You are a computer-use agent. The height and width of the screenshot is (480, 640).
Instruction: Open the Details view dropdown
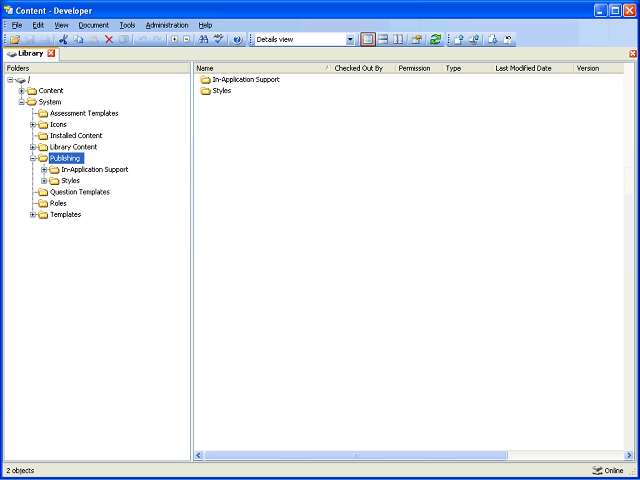tap(350, 40)
